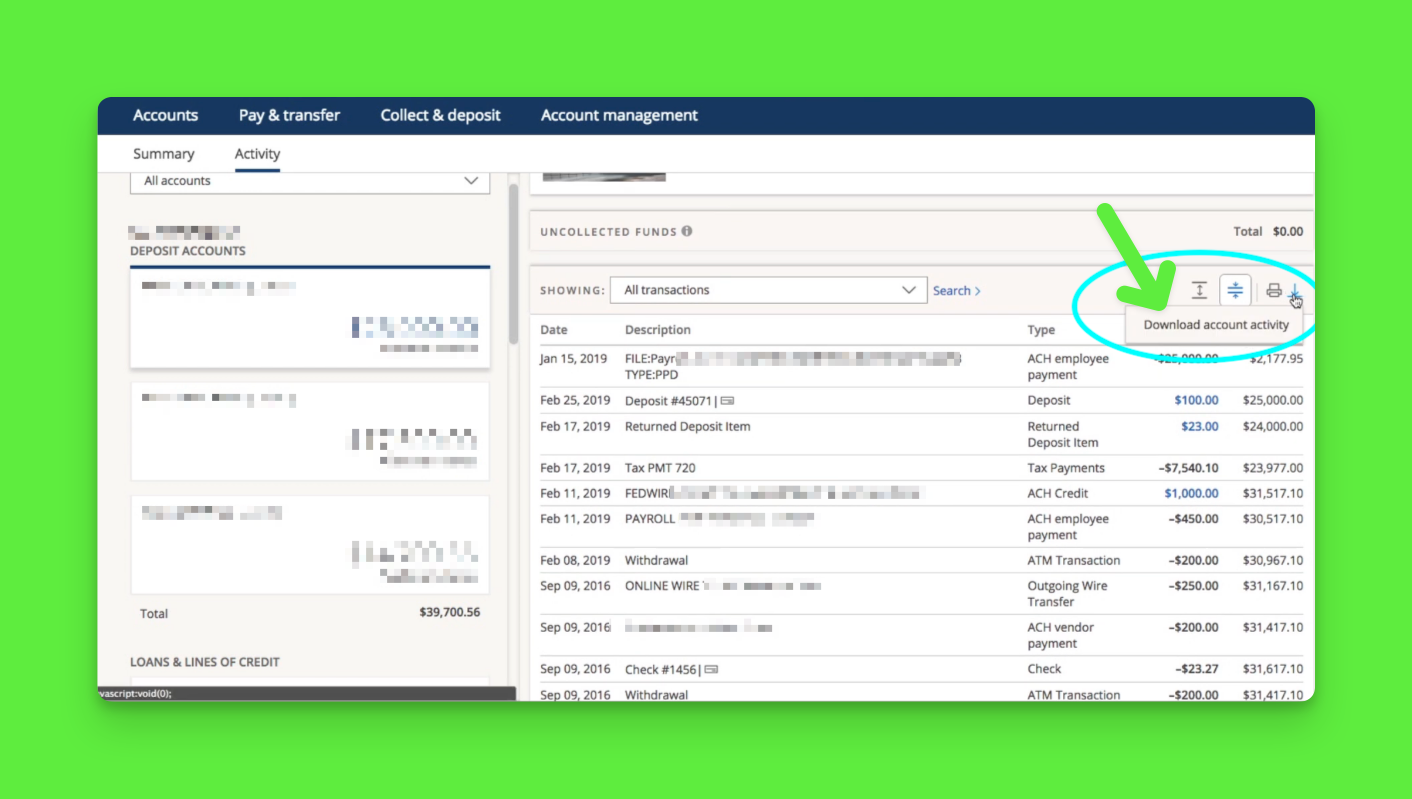
Task: Click the FEDWIR description text
Action: point(647,493)
